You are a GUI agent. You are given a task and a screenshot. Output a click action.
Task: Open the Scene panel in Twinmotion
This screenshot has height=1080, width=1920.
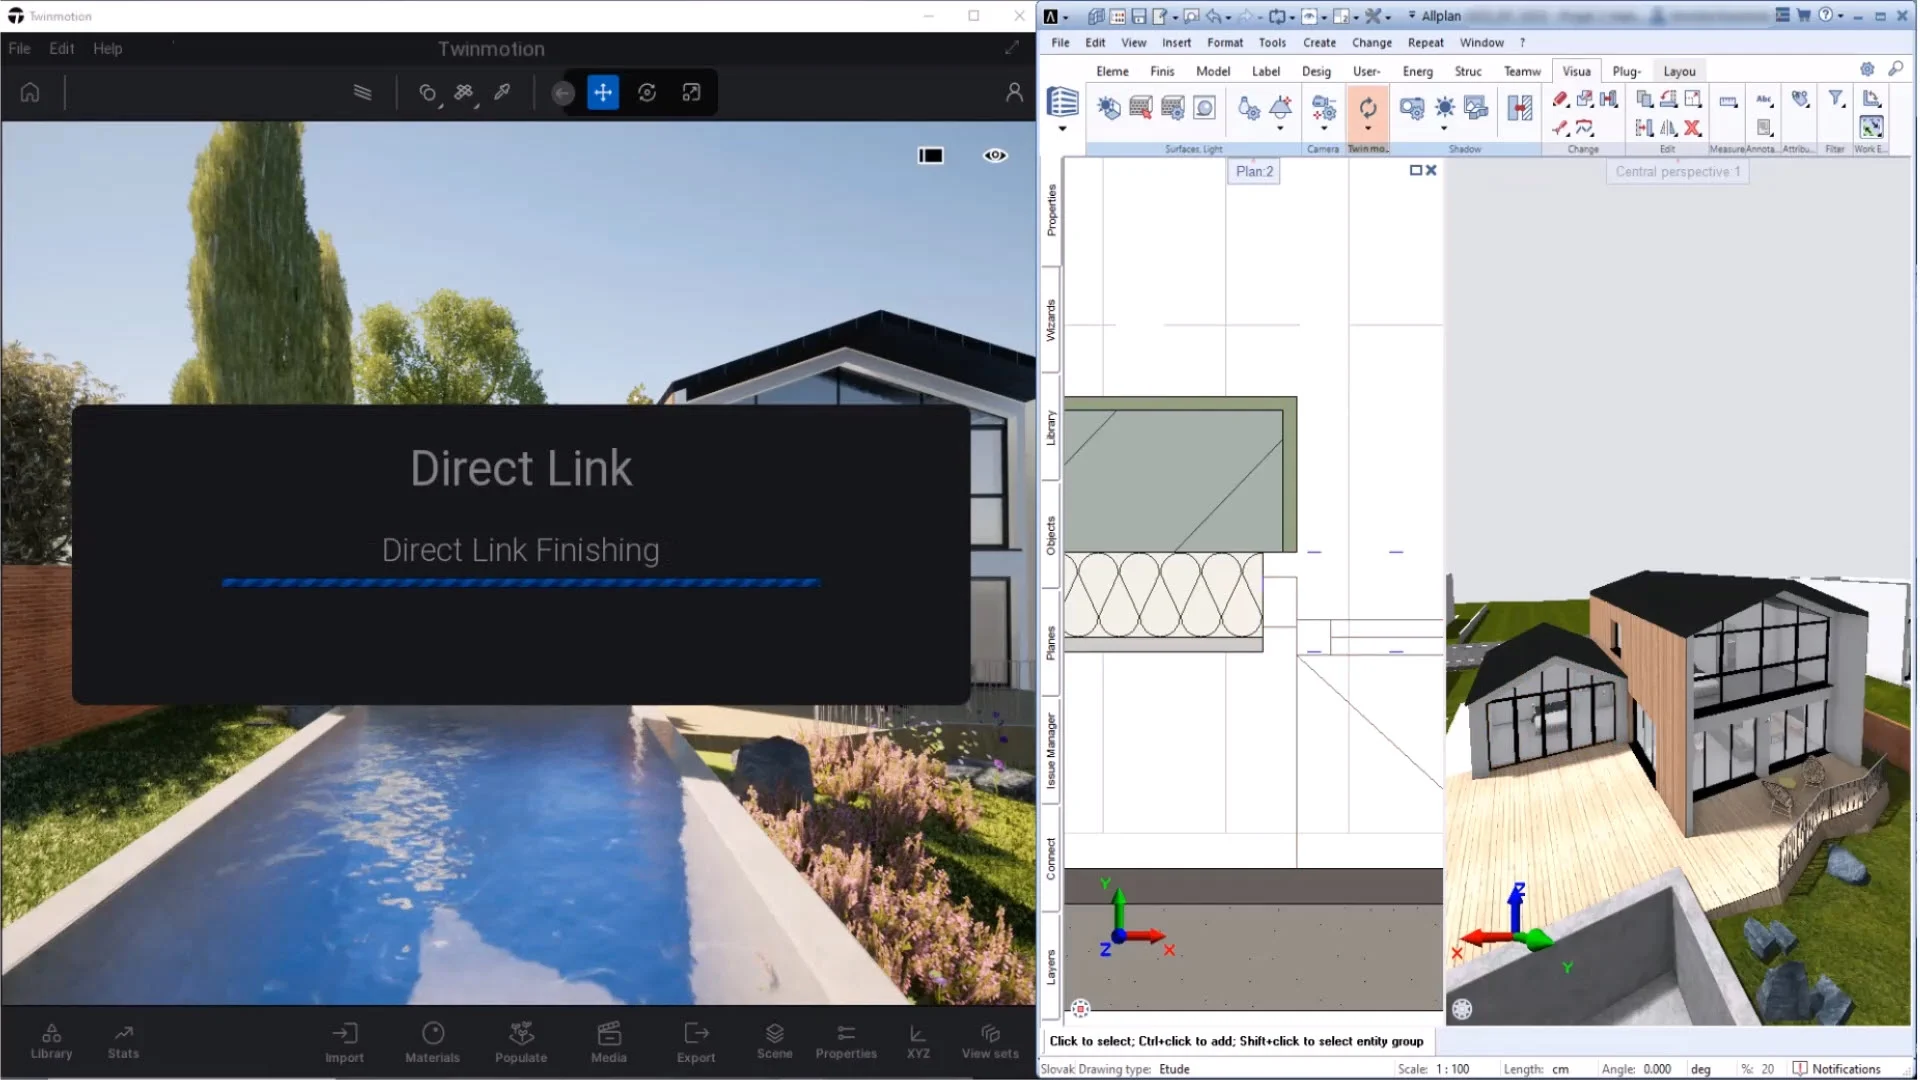pyautogui.click(x=775, y=1041)
